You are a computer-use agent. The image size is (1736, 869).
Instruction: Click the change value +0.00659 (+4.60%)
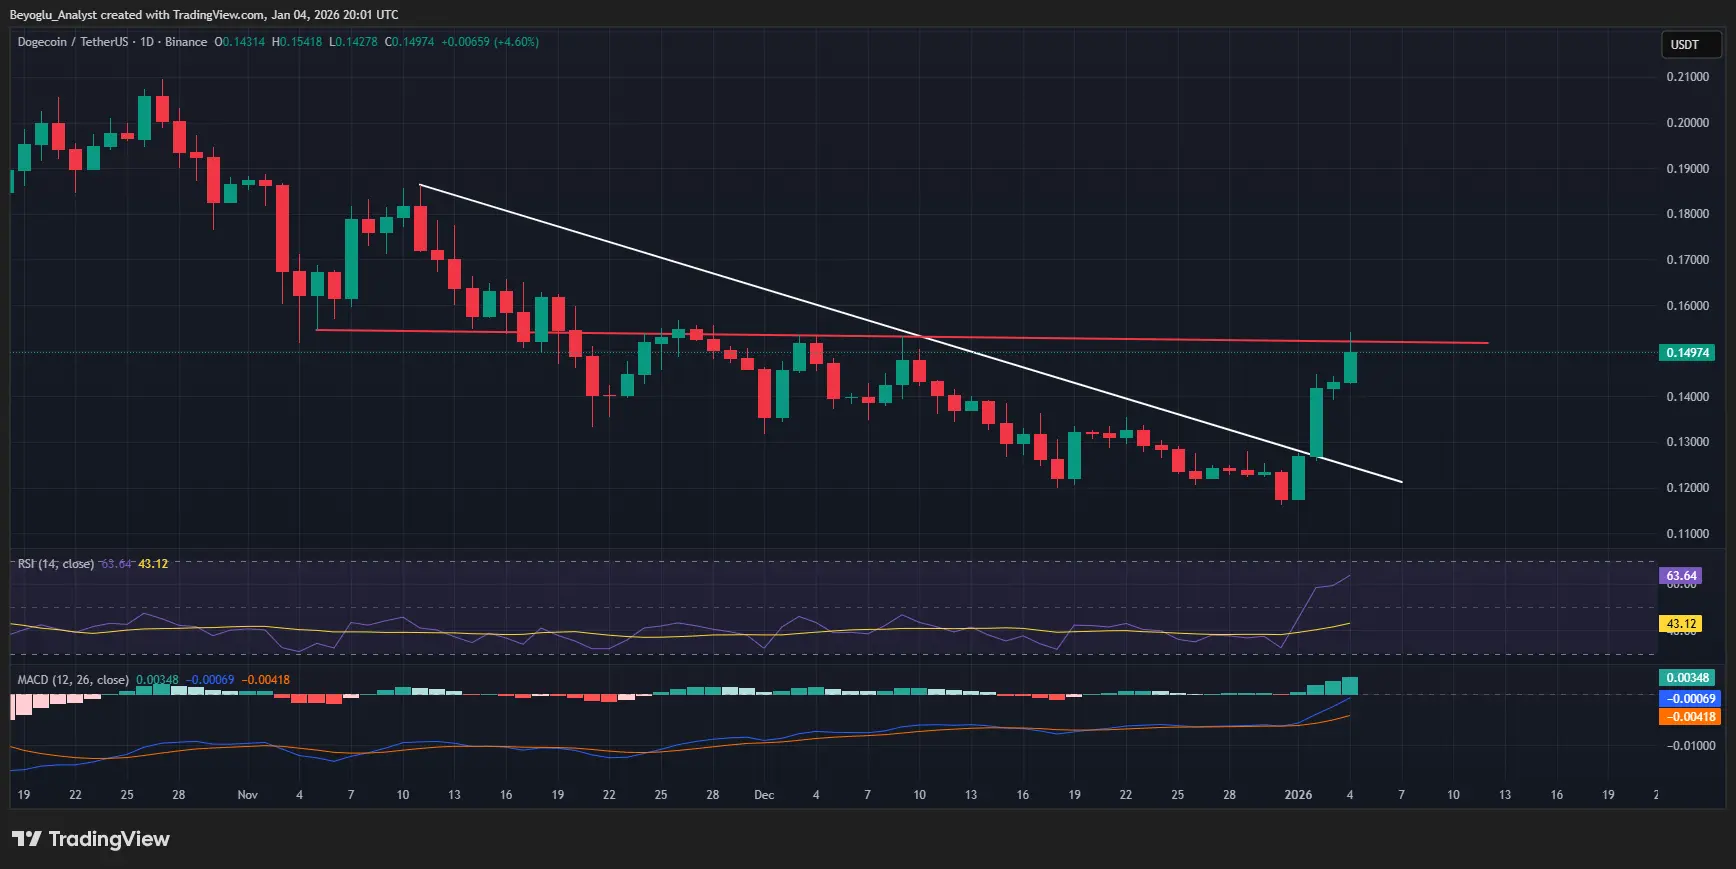pos(490,42)
